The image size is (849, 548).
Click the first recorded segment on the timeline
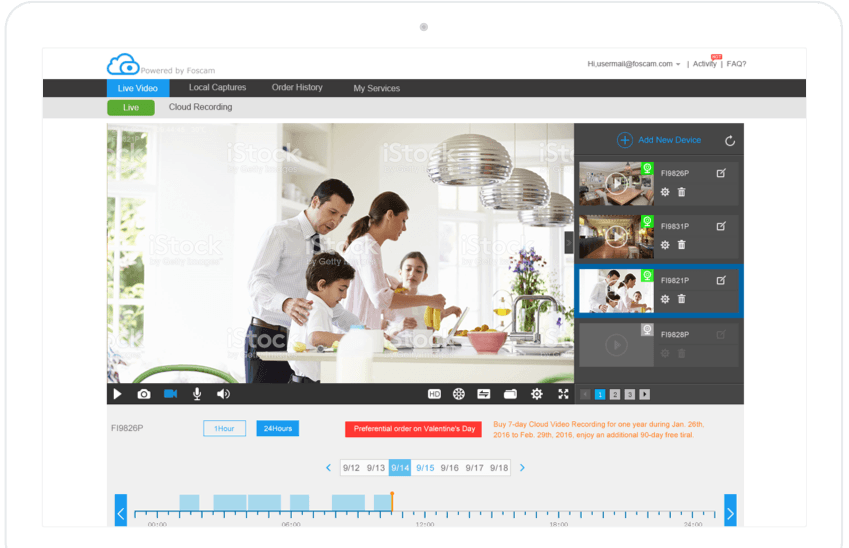[x=190, y=503]
